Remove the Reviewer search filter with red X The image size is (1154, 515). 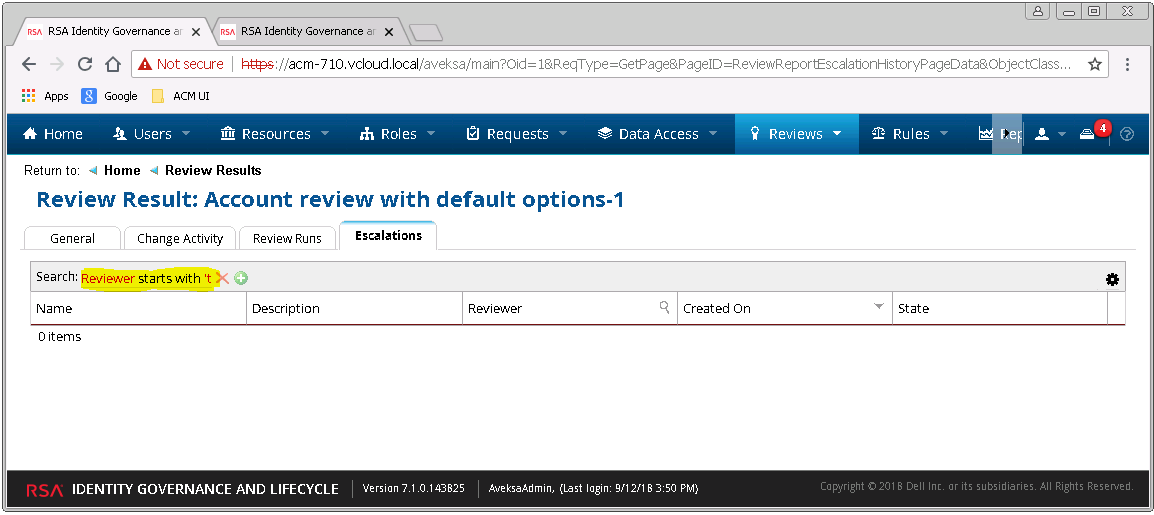pos(223,278)
